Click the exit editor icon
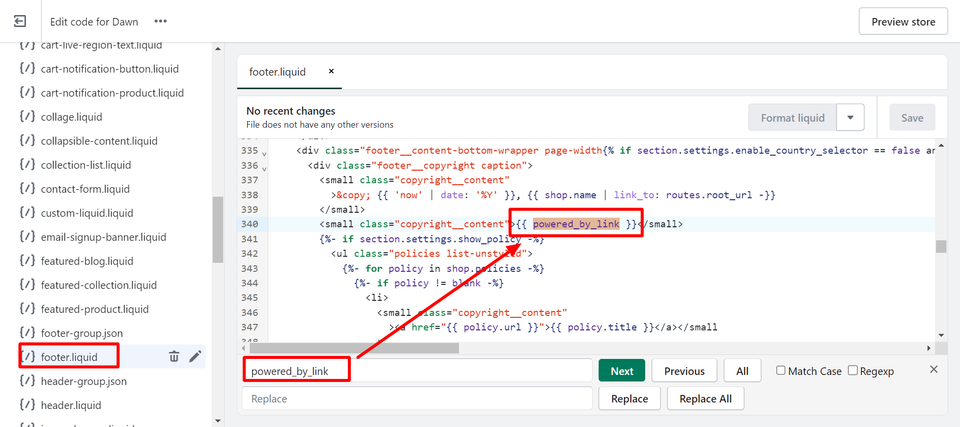The height and width of the screenshot is (427, 960). (20, 21)
